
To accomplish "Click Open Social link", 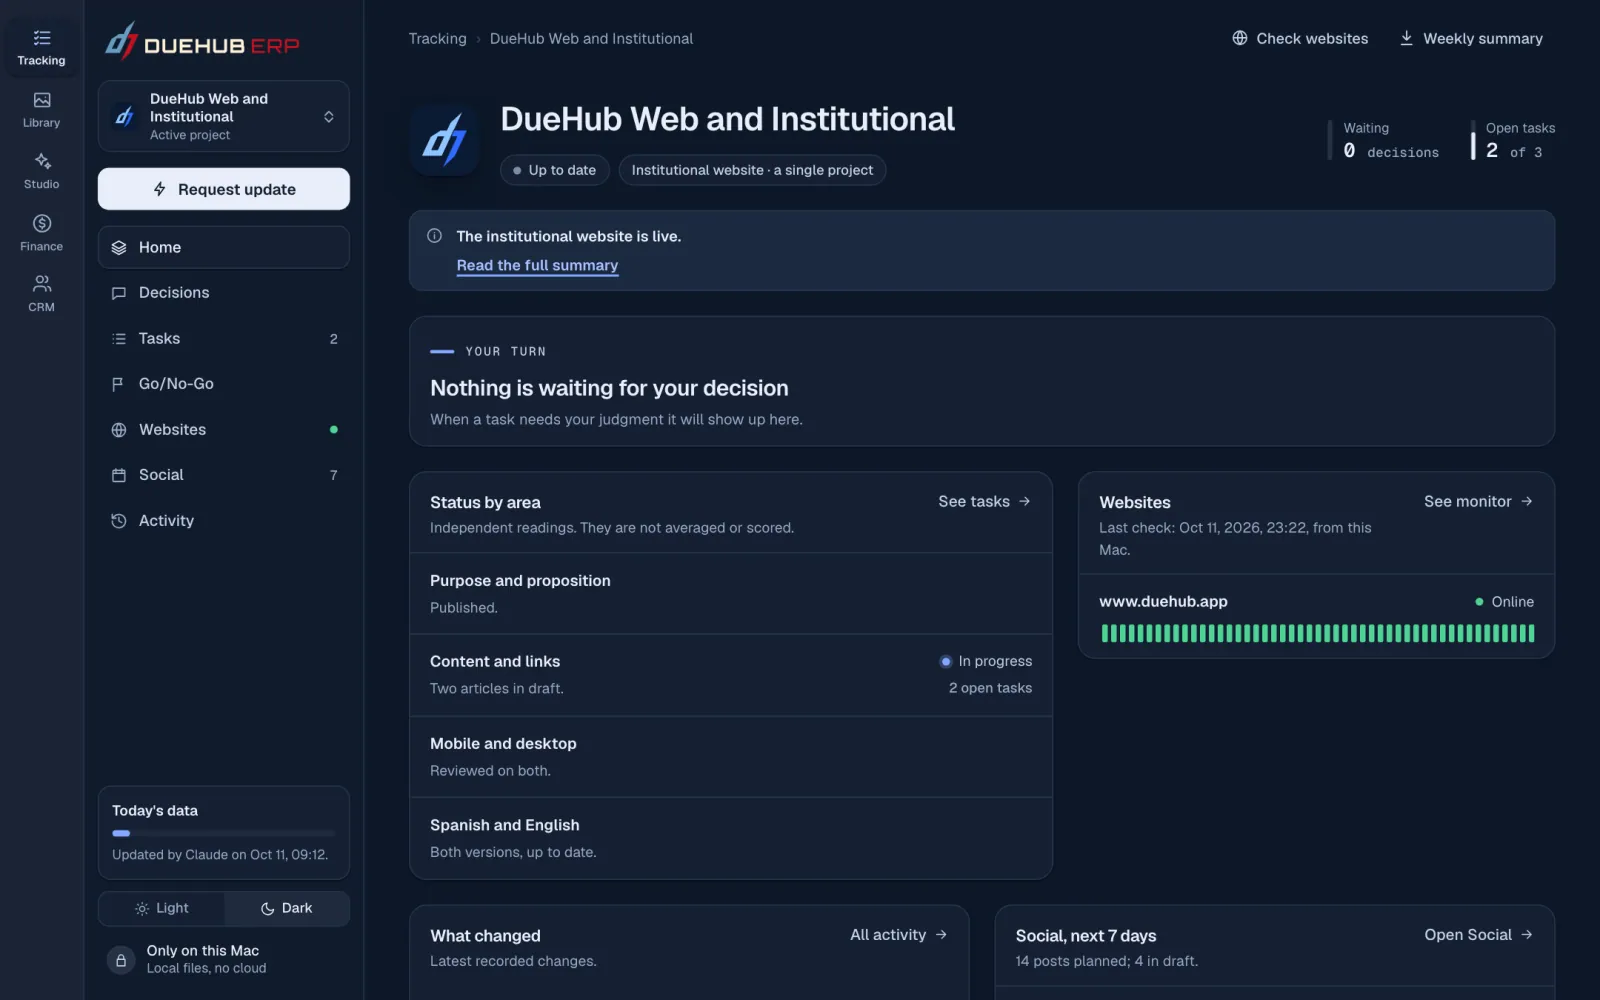I will click(1478, 934).
